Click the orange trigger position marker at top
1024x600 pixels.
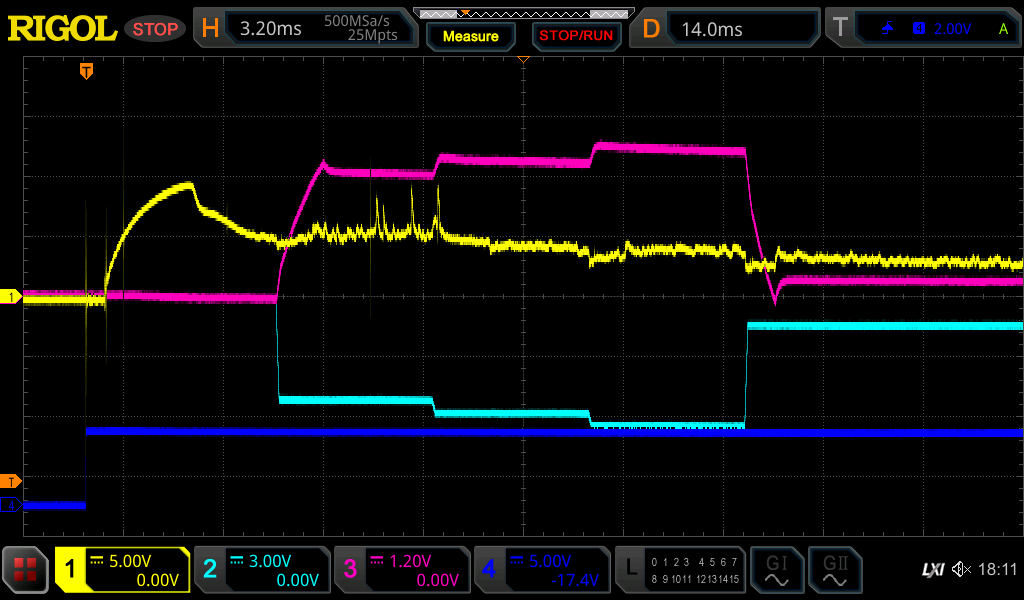click(87, 70)
